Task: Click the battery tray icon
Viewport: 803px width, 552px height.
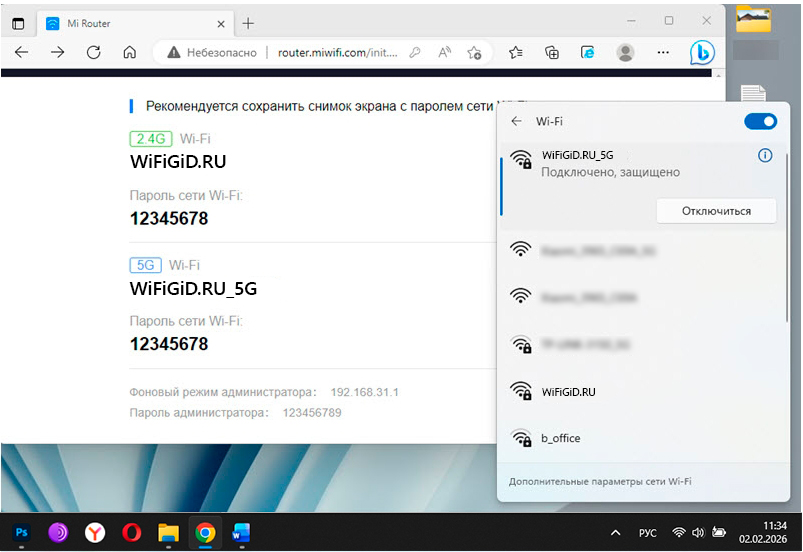Action: 719,533
